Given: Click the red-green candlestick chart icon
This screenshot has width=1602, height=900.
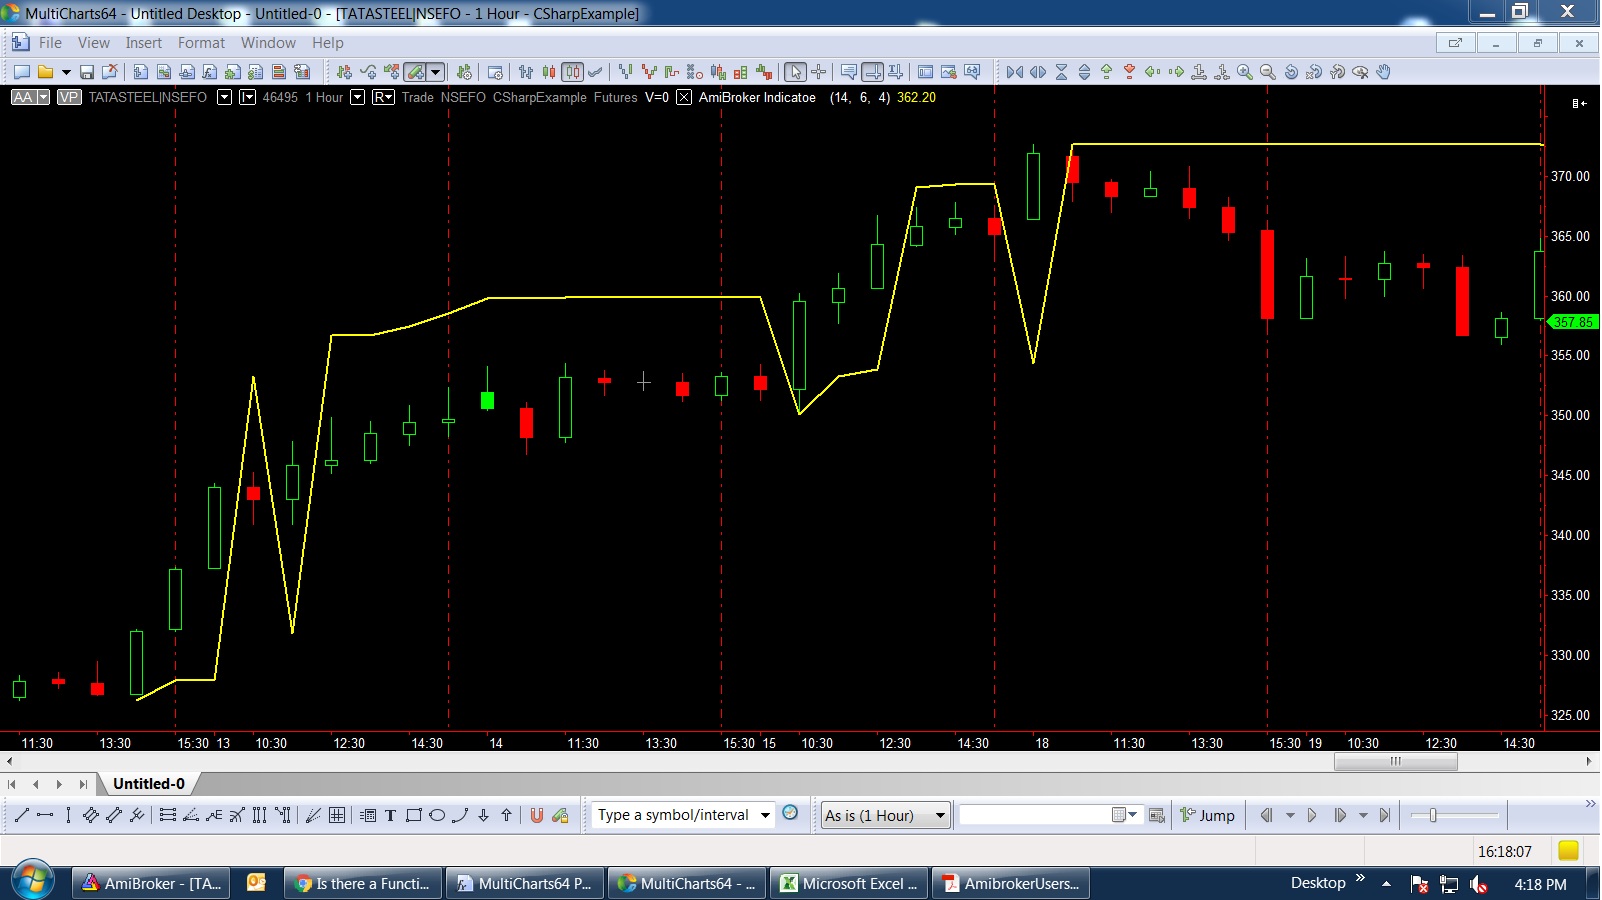Looking at the screenshot, I should [549, 72].
